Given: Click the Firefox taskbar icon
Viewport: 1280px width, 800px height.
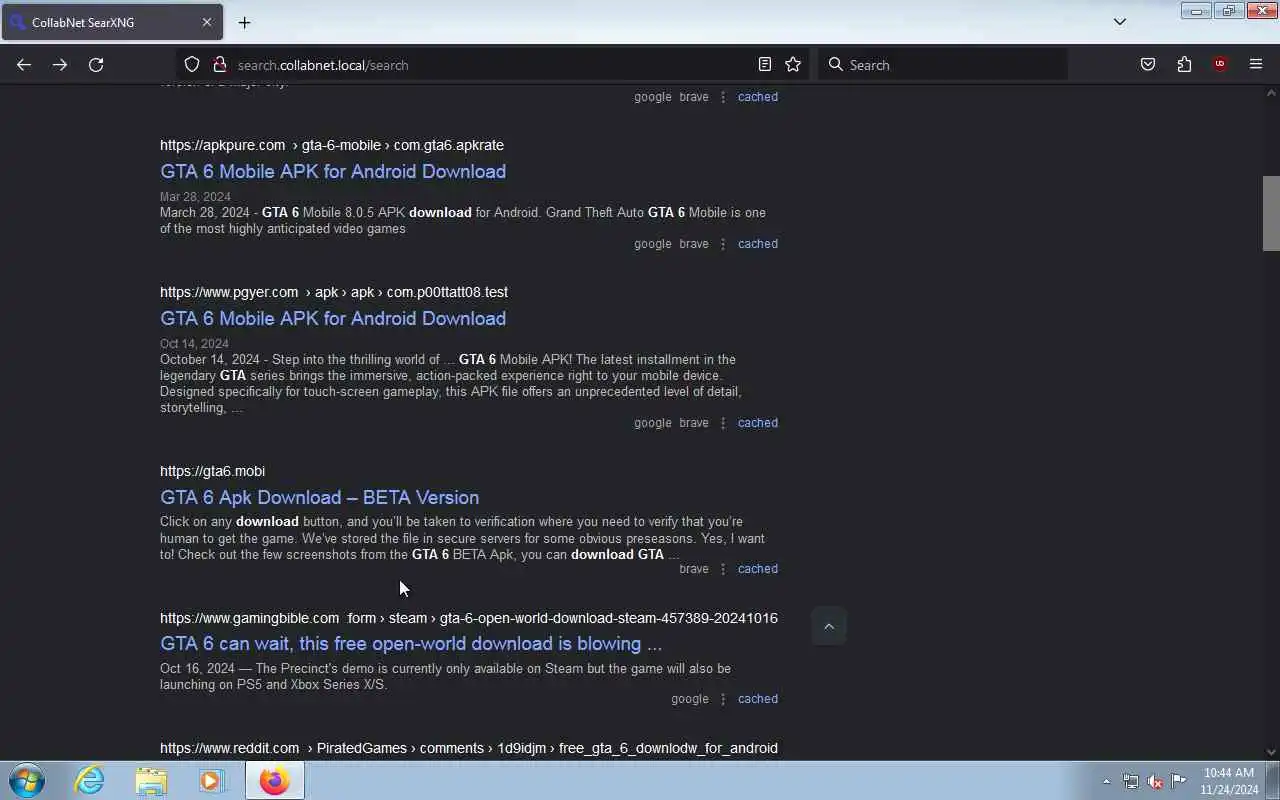Looking at the screenshot, I should click(x=274, y=780).
